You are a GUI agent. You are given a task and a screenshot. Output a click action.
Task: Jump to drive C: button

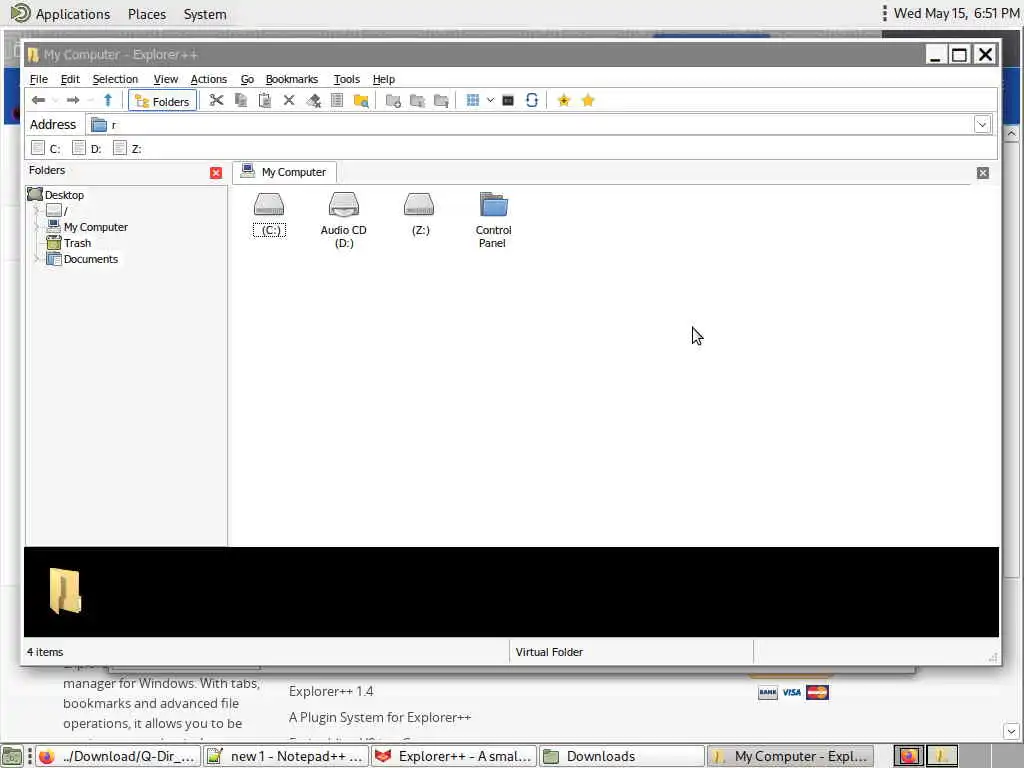[x=46, y=148]
